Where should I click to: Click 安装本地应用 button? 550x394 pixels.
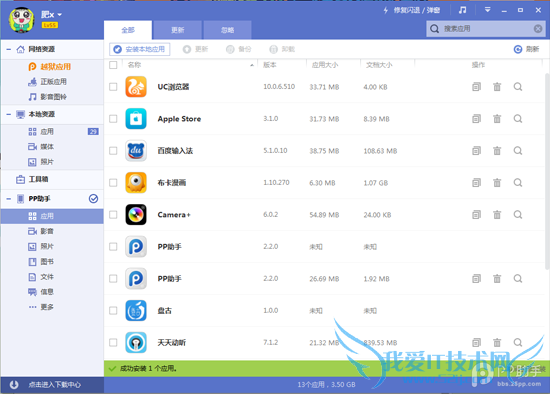pyautogui.click(x=140, y=49)
